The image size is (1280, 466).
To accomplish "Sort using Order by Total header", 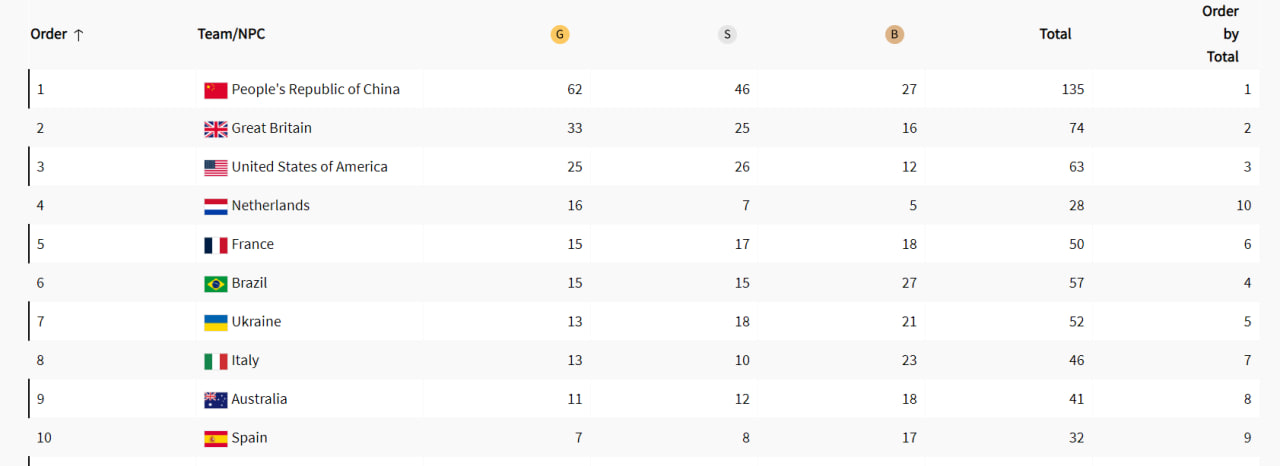I will click(x=1221, y=34).
